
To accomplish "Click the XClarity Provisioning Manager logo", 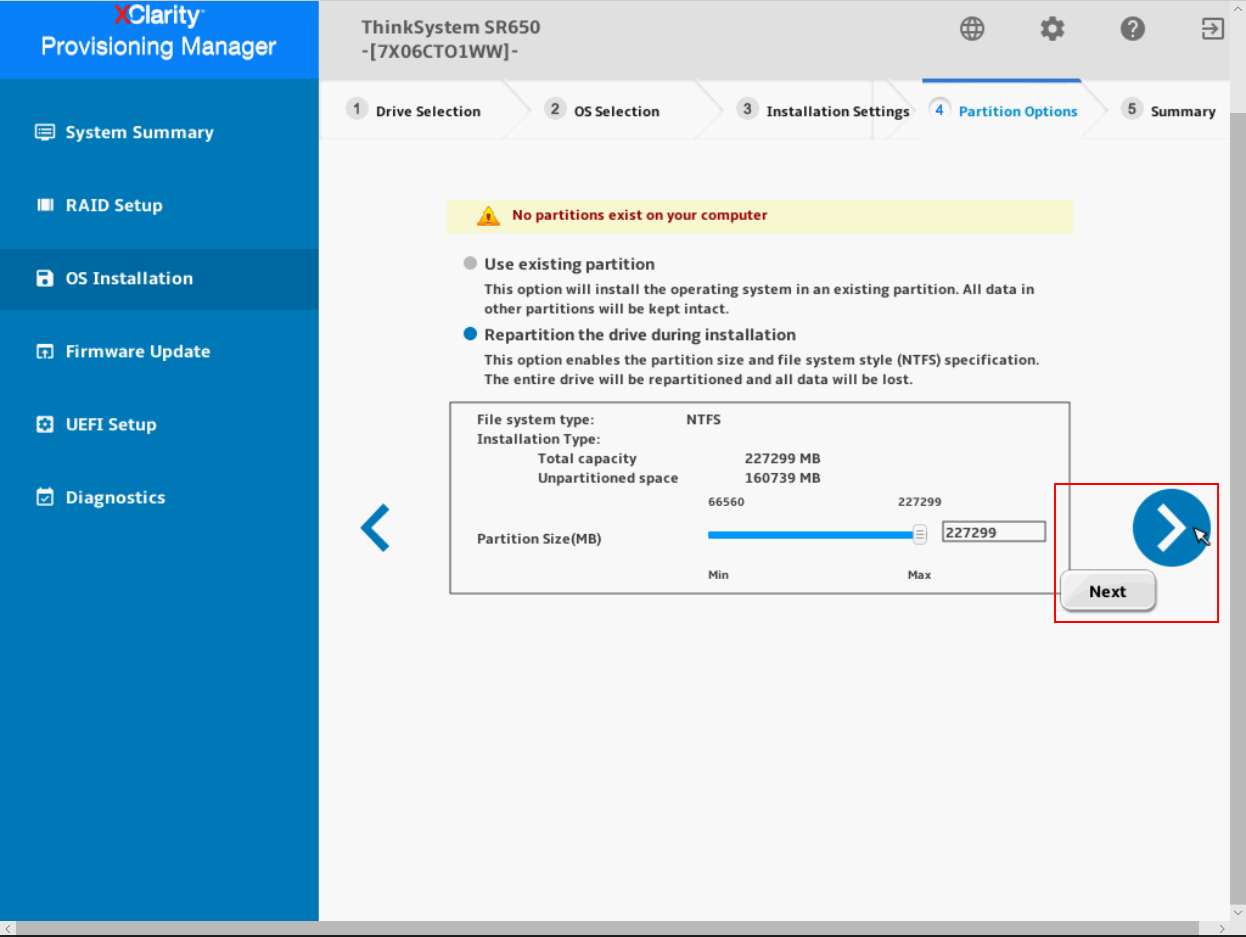I will pos(159,32).
